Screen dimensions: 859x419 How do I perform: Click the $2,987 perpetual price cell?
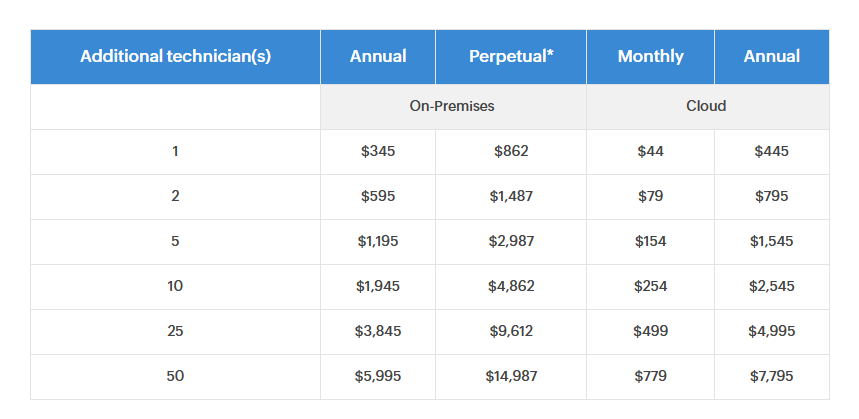coord(511,242)
